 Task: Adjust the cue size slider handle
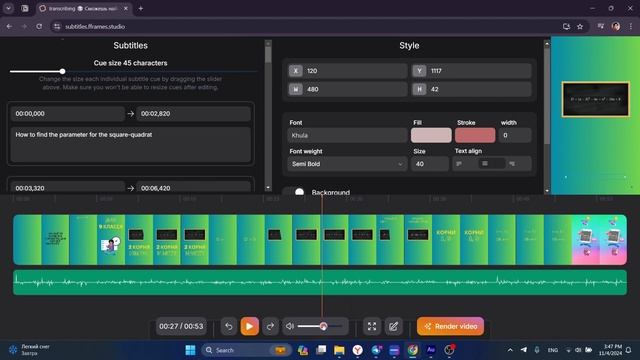pos(62,71)
